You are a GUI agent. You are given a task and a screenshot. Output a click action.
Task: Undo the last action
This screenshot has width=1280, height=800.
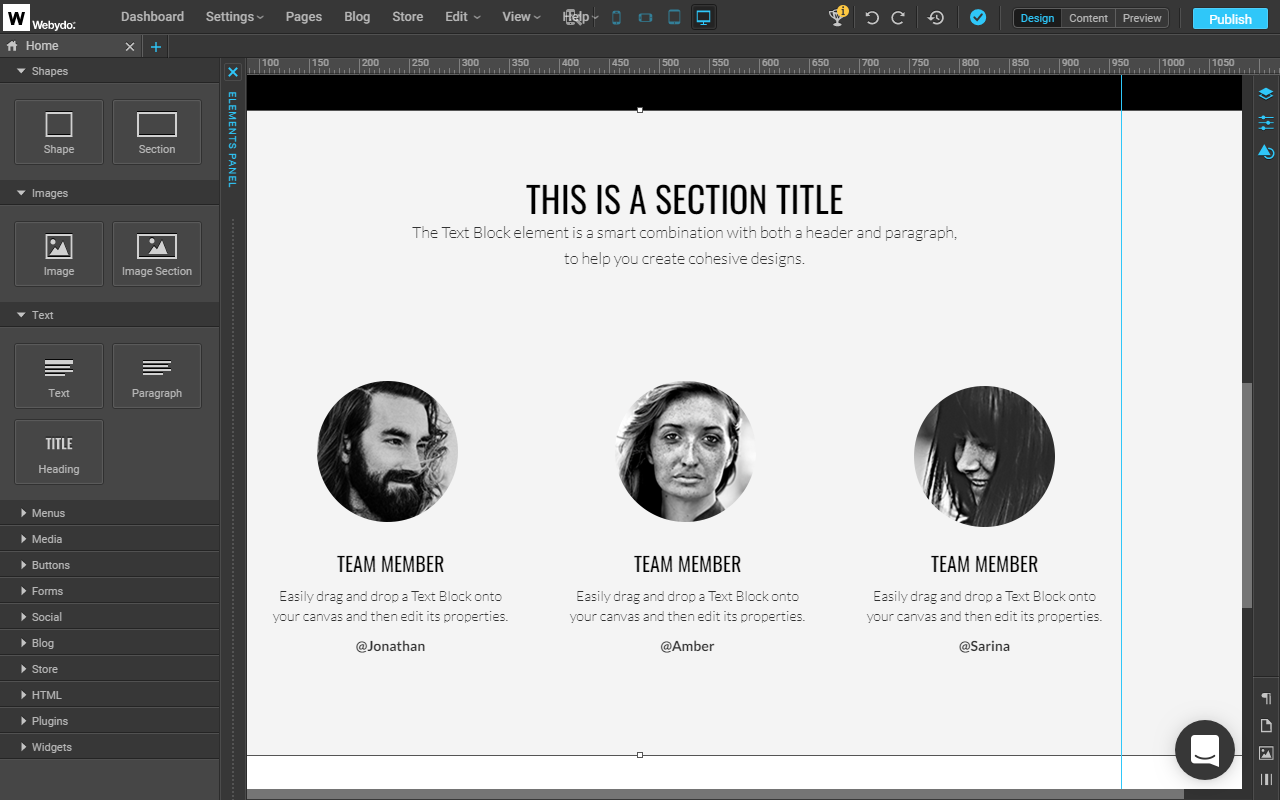[x=872, y=17]
